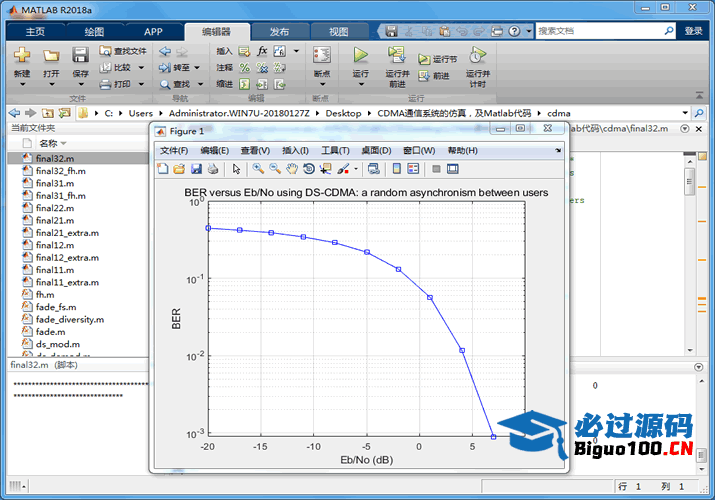Image resolution: width=715 pixels, height=500 pixels.
Task: Click the Find Files (查找文件) button
Action: [x=123, y=51]
